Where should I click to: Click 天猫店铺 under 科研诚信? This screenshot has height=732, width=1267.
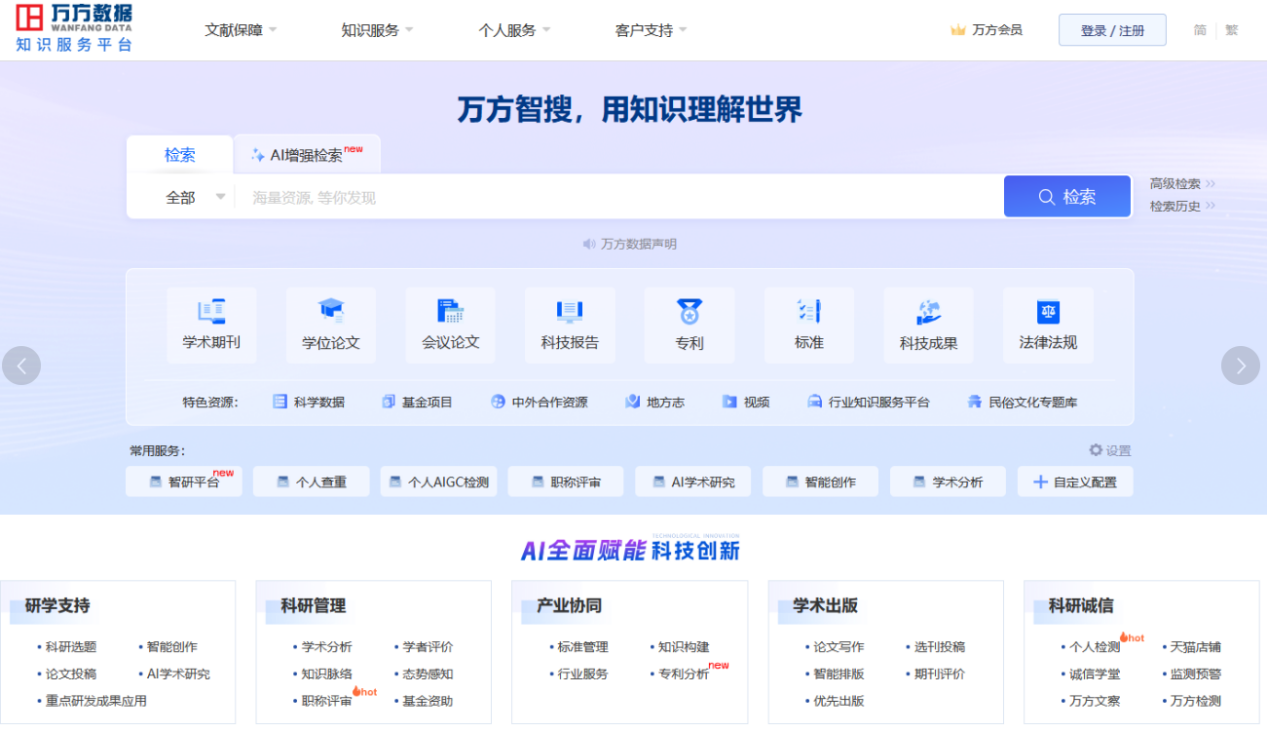[x=1196, y=647]
